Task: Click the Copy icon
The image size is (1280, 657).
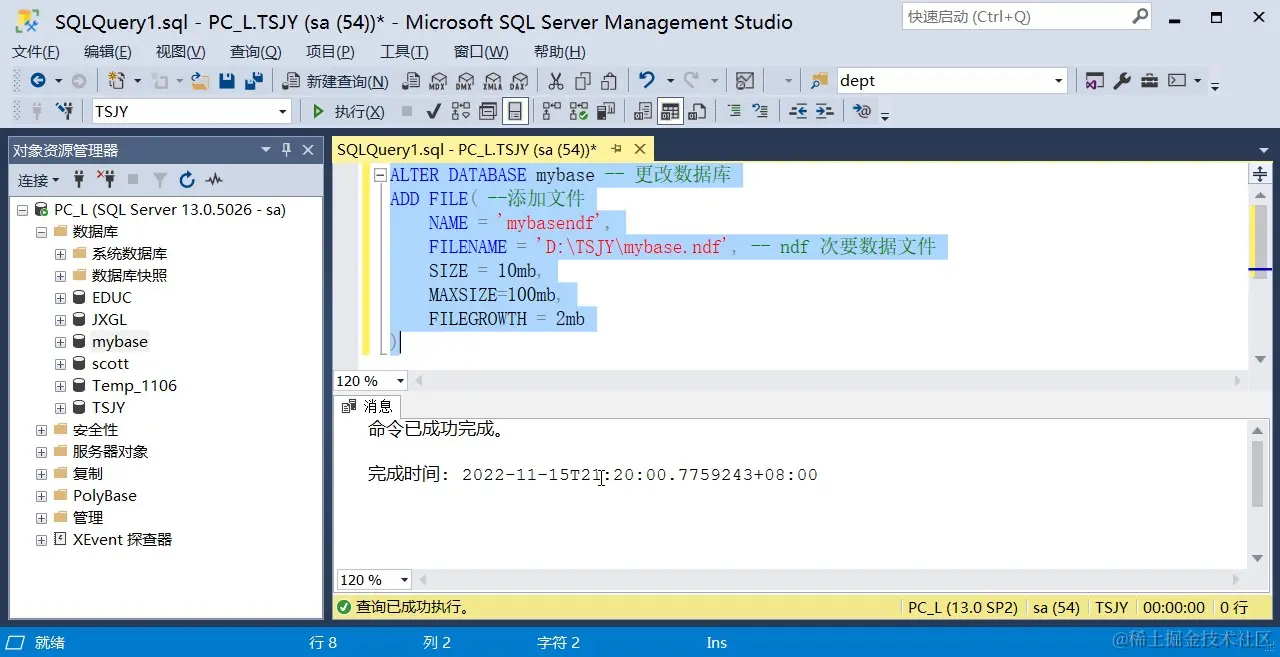Action: (582, 81)
